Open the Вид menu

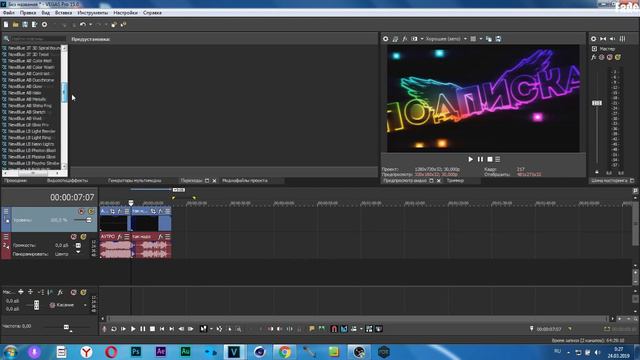point(45,13)
